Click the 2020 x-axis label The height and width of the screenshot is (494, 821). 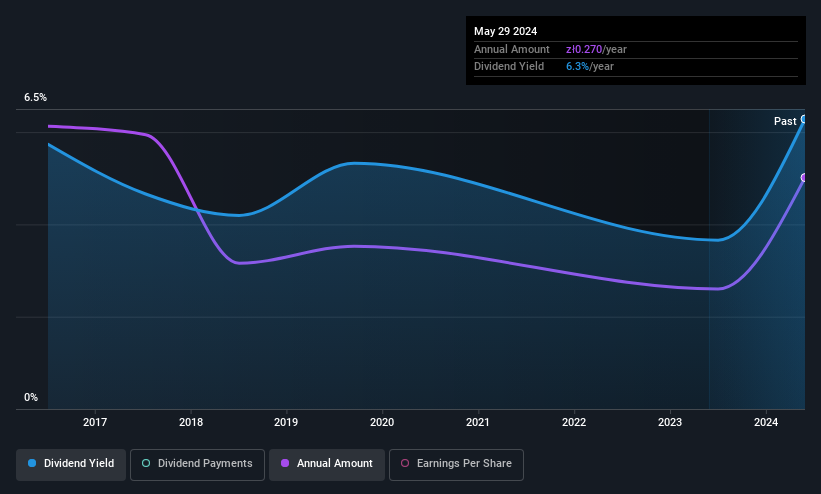click(x=382, y=422)
